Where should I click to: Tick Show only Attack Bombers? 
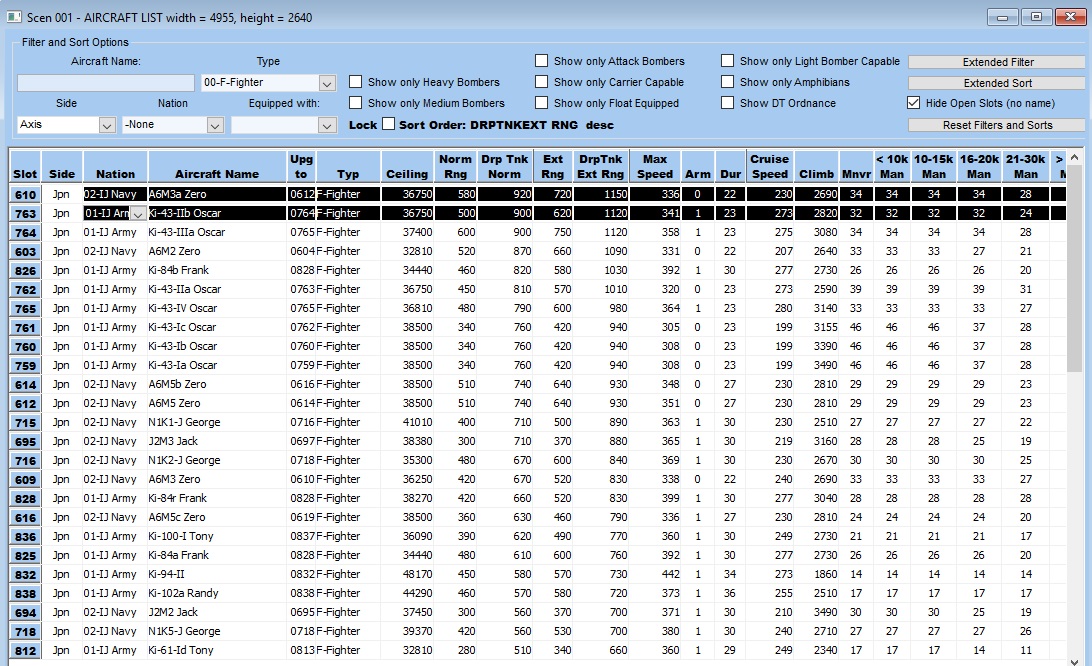[541, 61]
